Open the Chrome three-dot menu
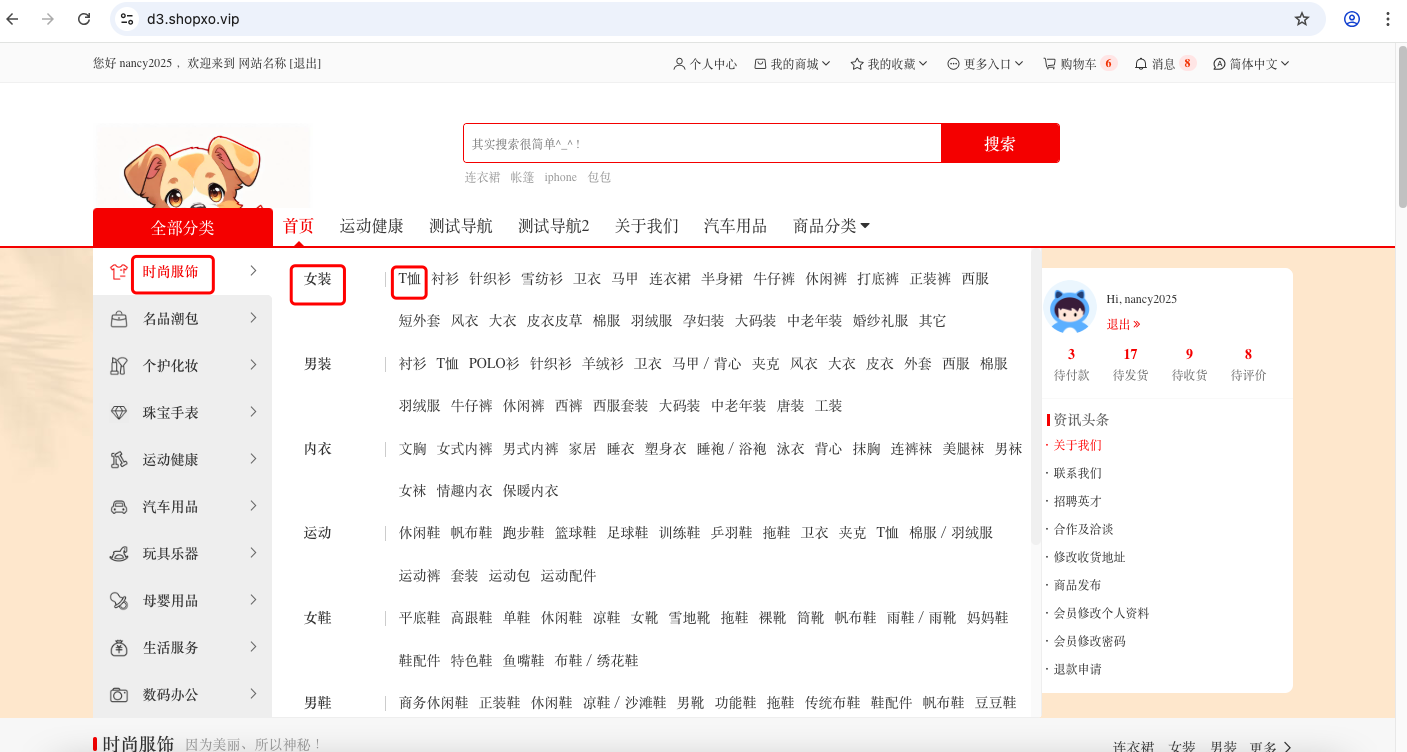 click(1388, 19)
